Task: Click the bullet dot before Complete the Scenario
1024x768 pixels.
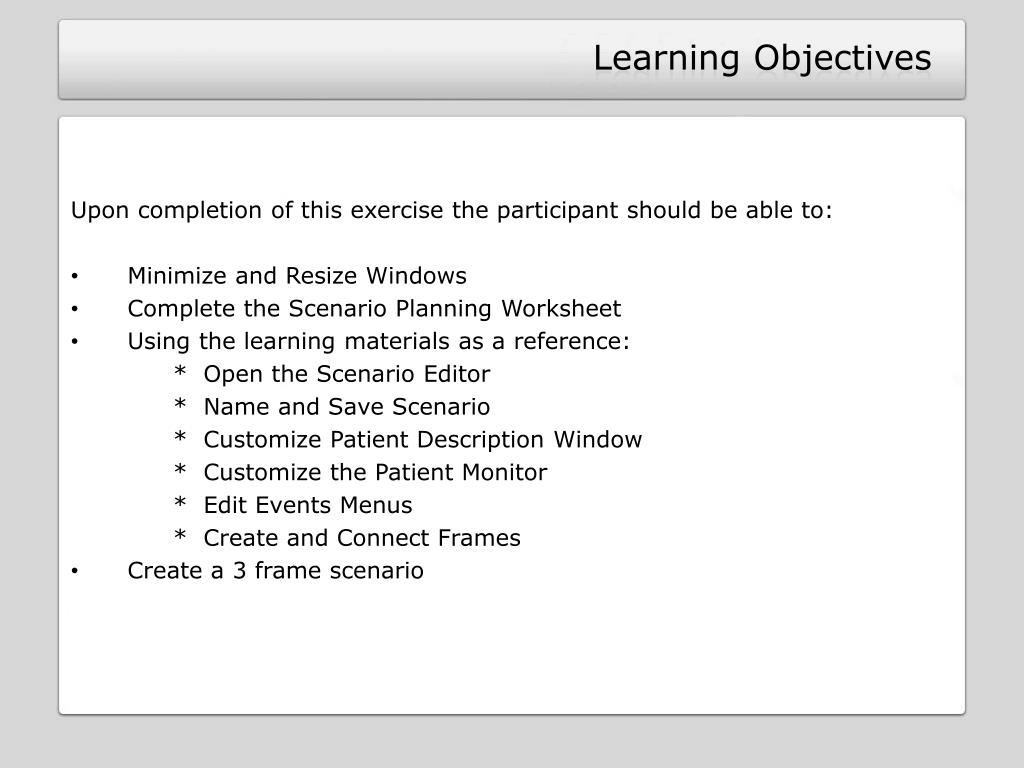Action: (75, 309)
